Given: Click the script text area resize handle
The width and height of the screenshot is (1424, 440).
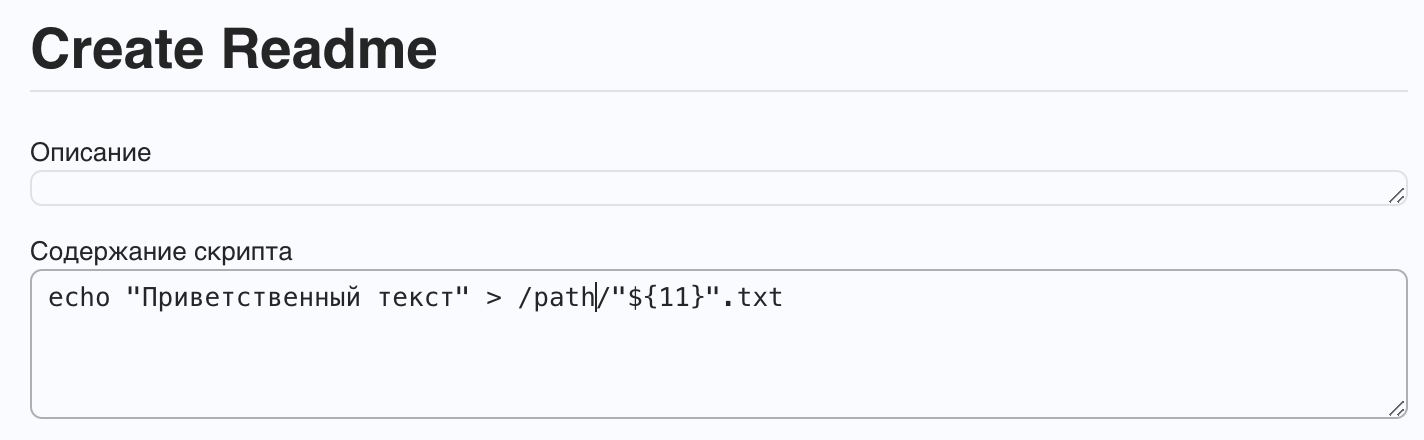Looking at the screenshot, I should tap(1396, 409).
